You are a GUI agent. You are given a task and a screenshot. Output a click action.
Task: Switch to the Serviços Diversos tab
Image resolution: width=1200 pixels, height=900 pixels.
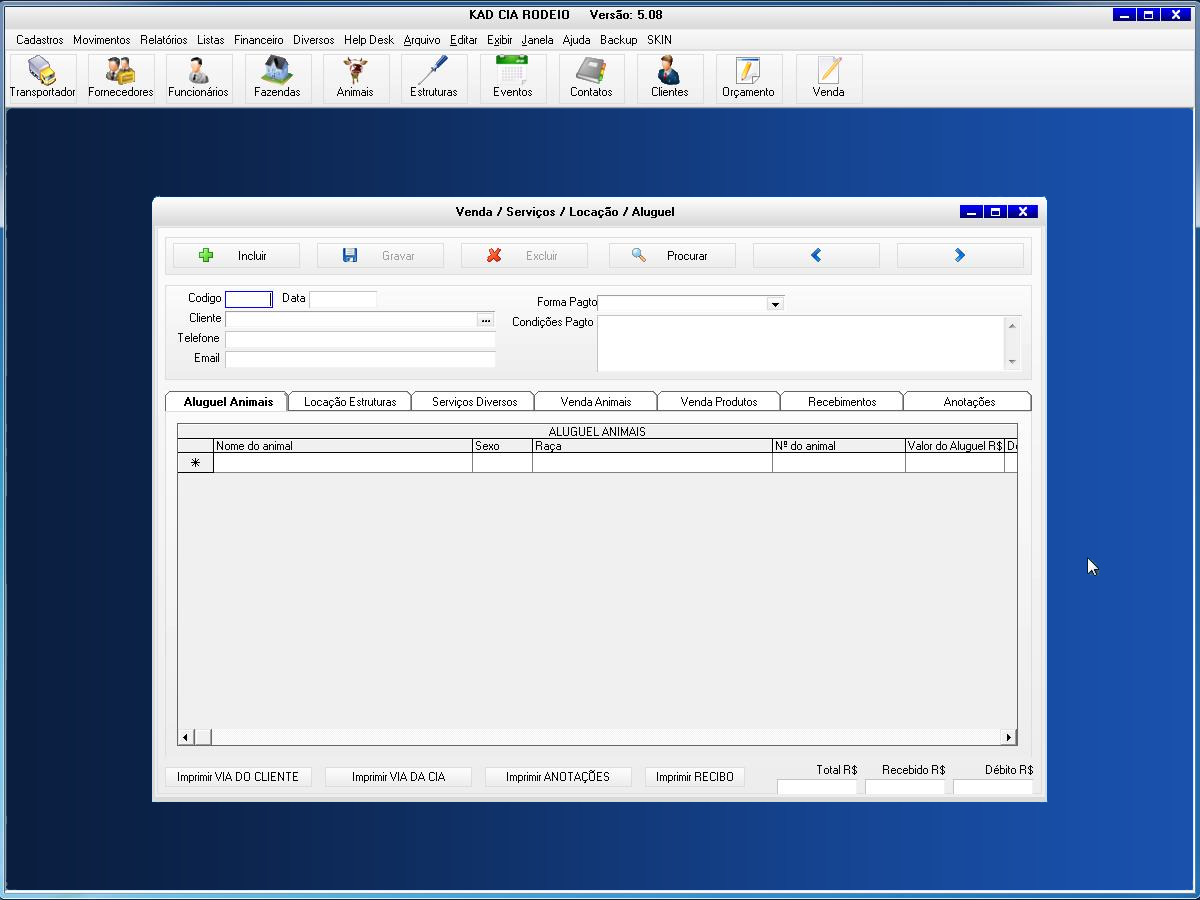click(x=474, y=402)
